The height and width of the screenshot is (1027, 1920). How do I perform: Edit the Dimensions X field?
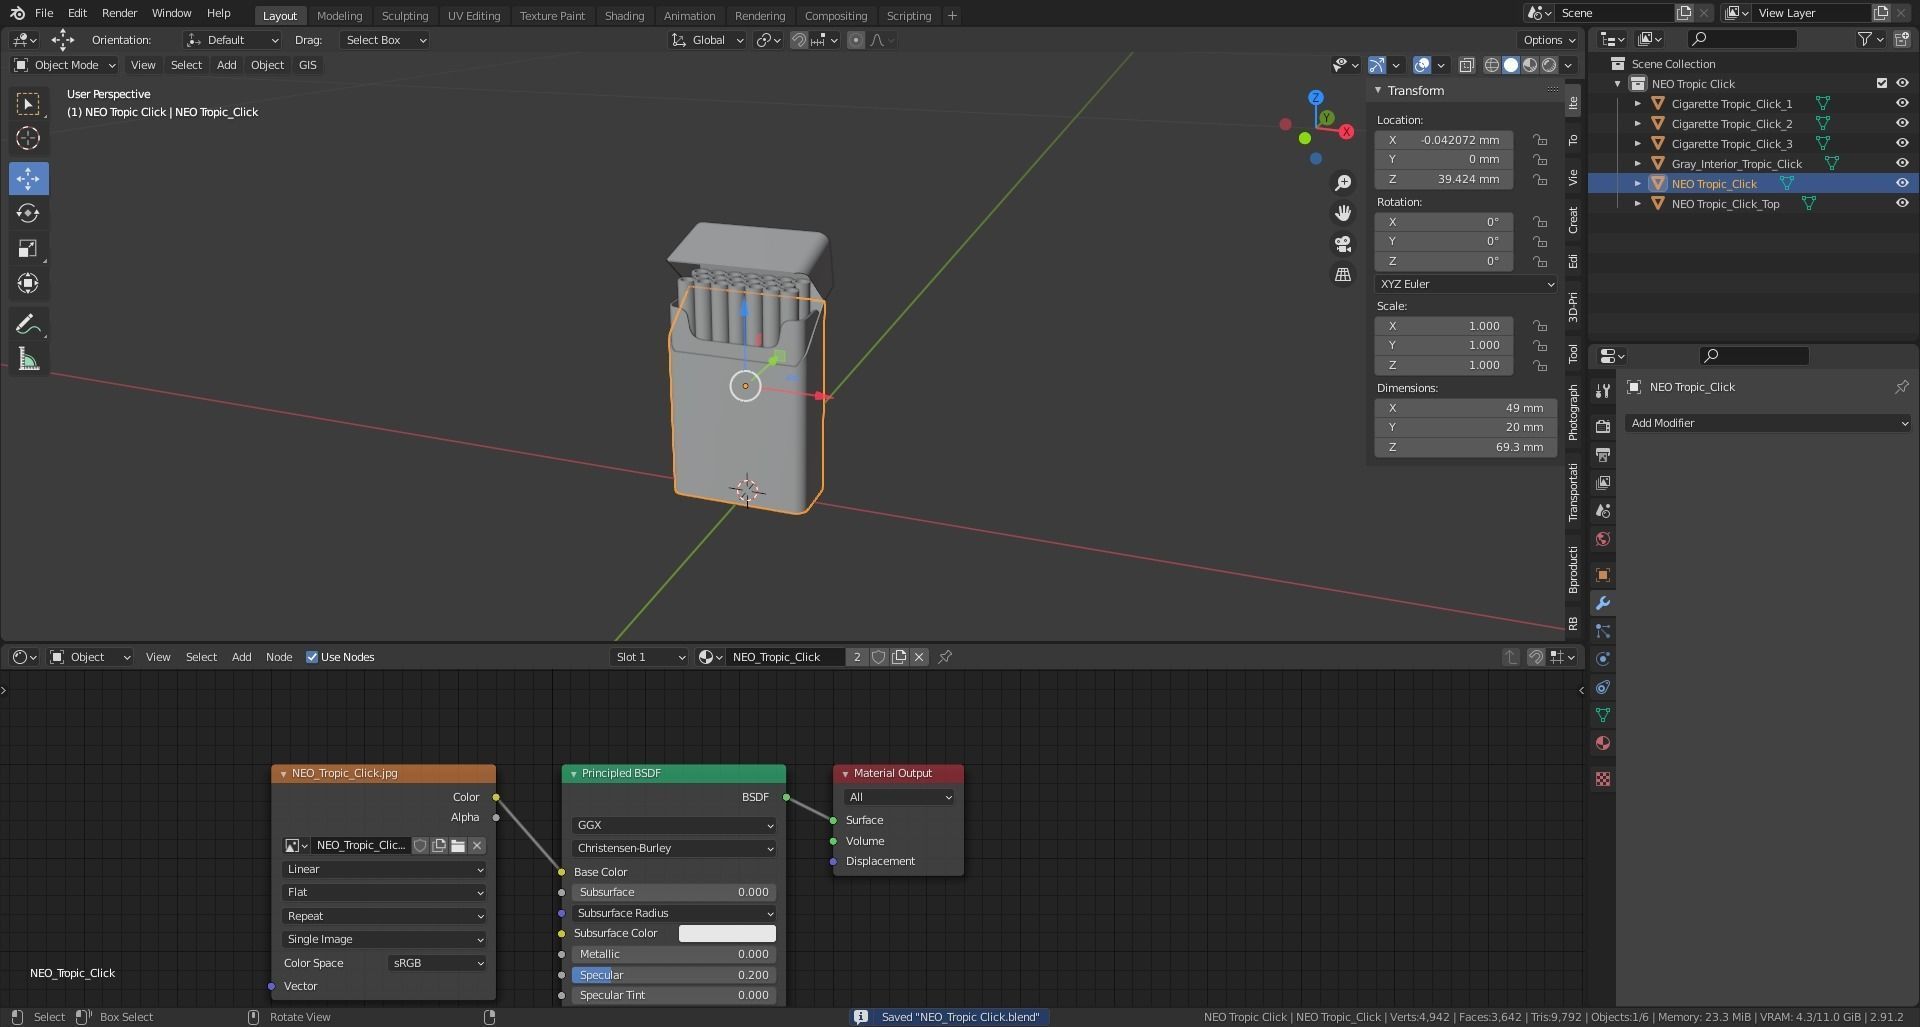(x=1466, y=408)
